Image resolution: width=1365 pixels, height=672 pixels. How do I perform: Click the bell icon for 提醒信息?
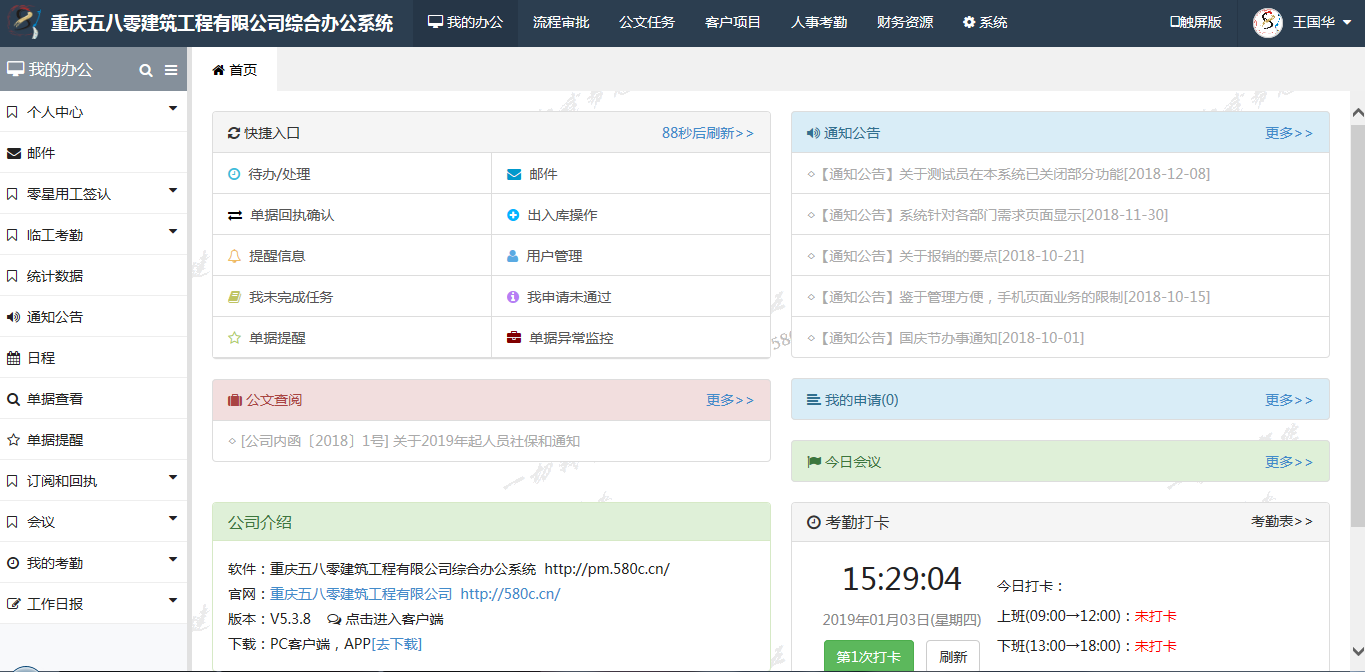[234, 256]
